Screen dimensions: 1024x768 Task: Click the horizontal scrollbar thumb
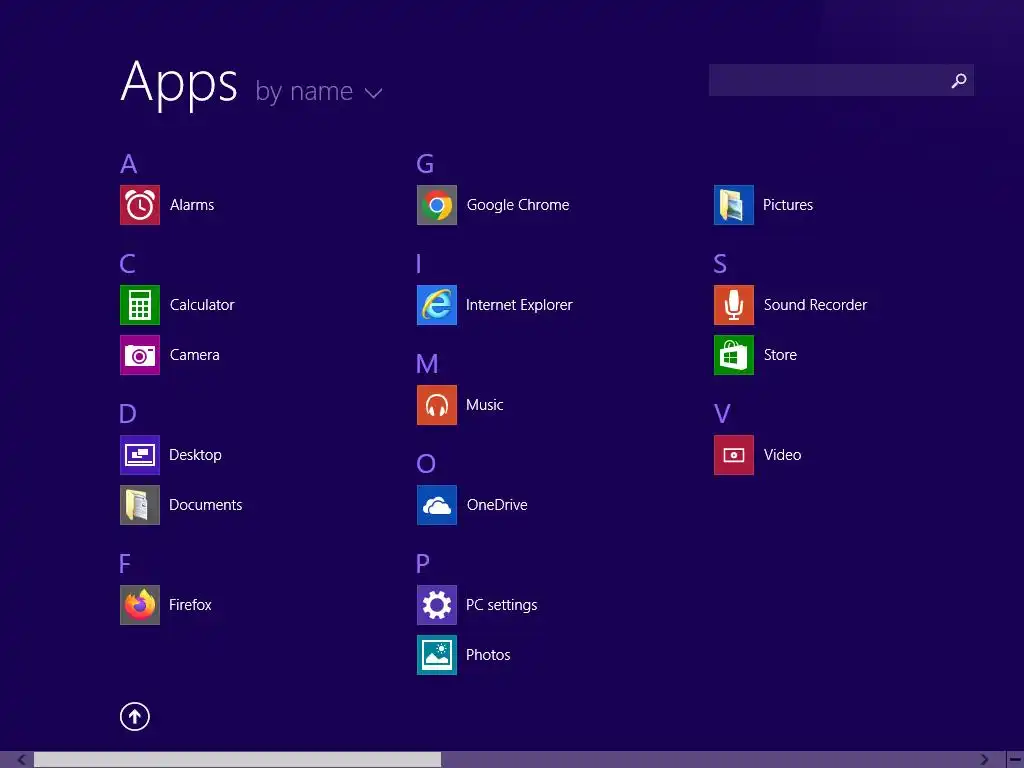click(238, 760)
